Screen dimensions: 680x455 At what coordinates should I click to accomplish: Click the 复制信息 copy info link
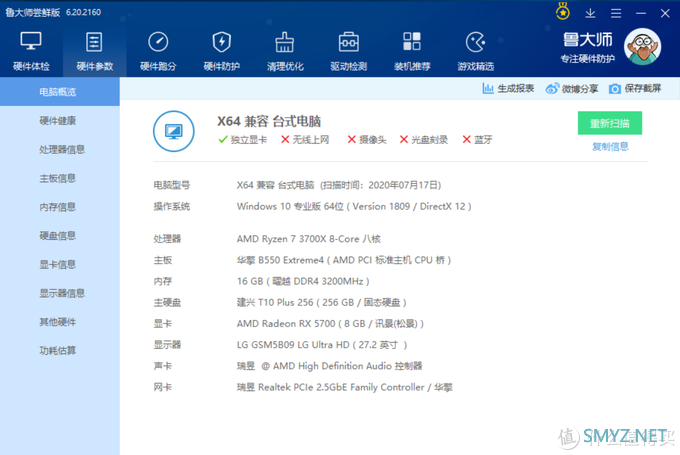point(610,147)
